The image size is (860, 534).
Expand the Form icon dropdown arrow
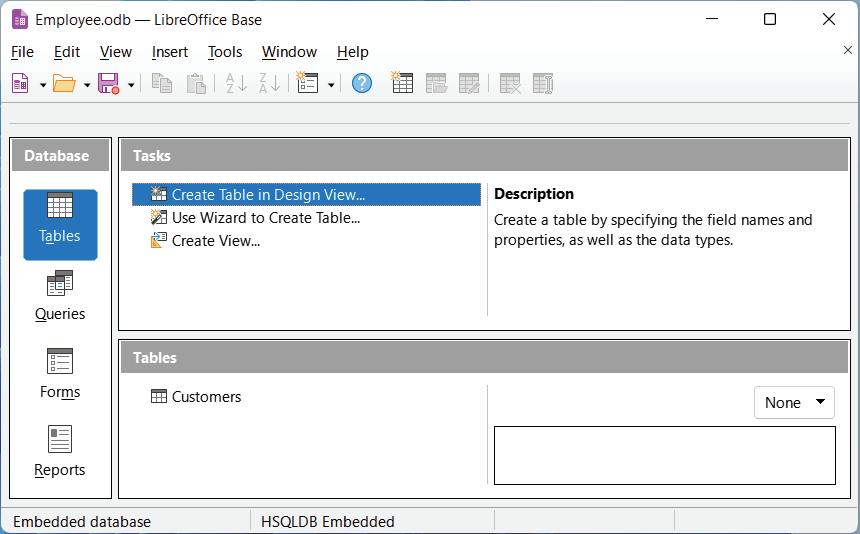tap(331, 85)
